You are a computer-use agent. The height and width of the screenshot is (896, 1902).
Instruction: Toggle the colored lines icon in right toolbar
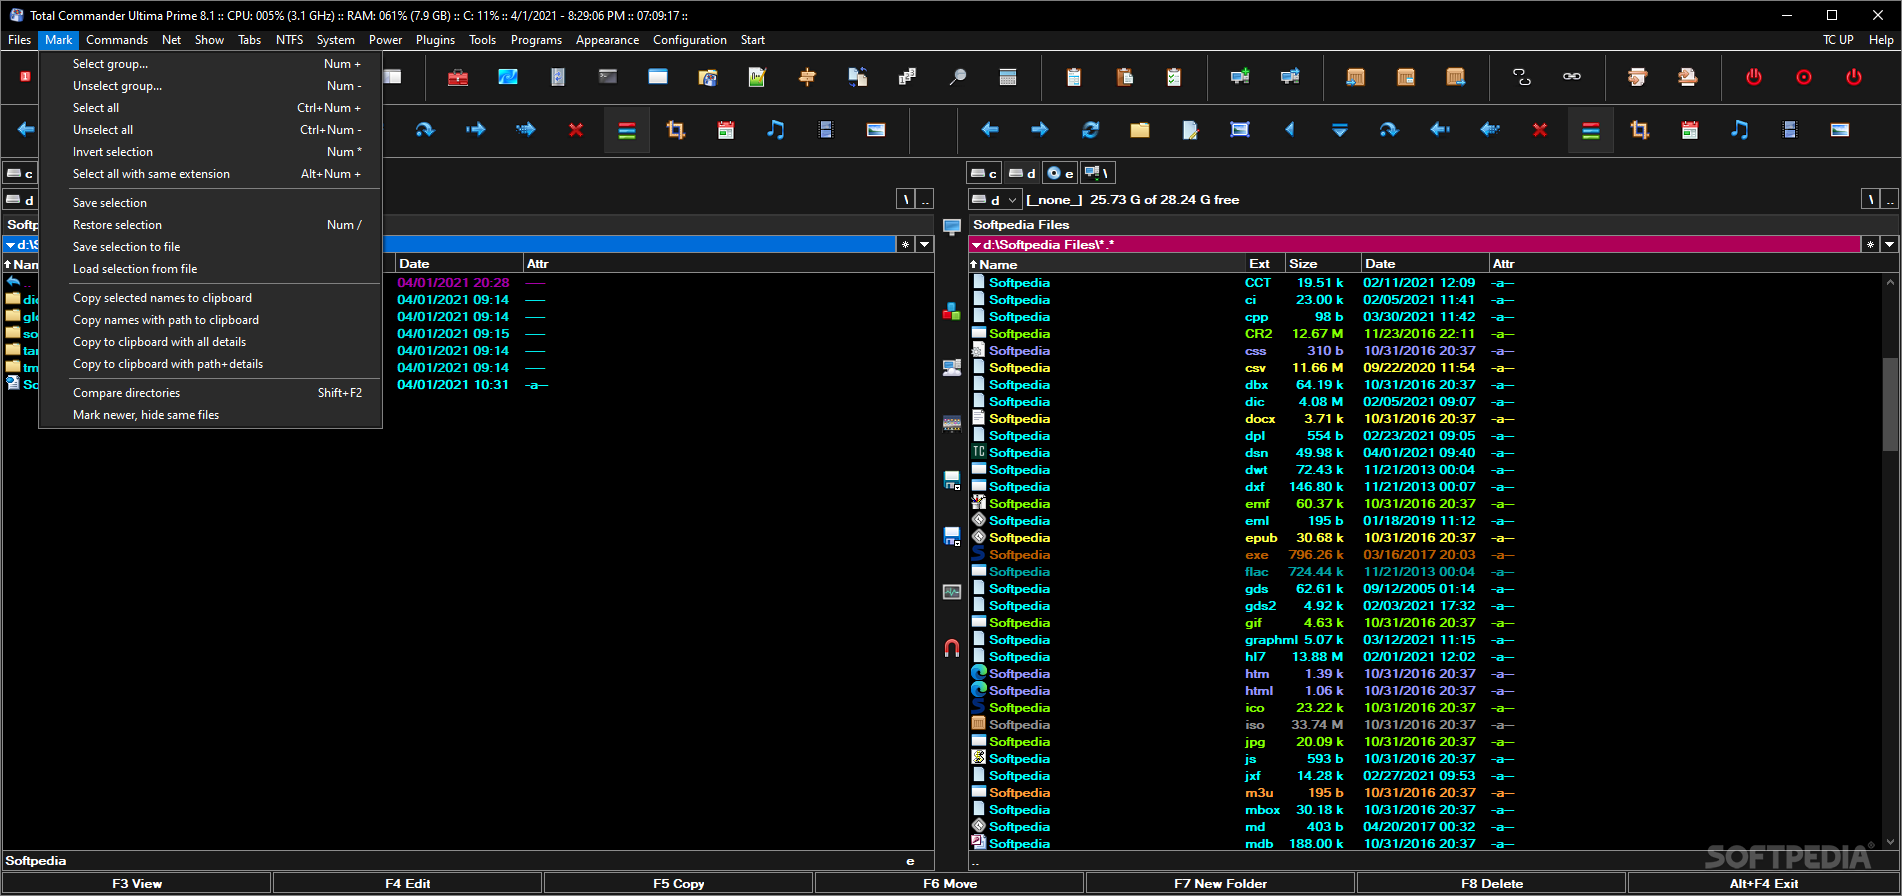(x=1591, y=130)
